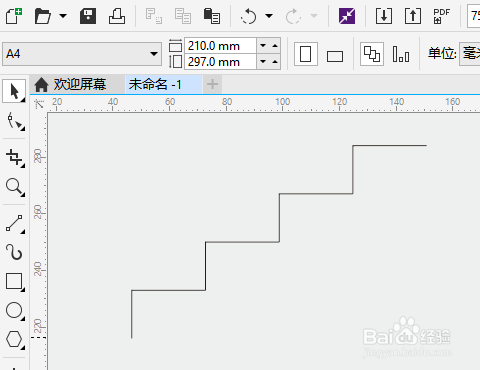Decrease page height with down stepper
480x370 pixels.
click(x=263, y=62)
